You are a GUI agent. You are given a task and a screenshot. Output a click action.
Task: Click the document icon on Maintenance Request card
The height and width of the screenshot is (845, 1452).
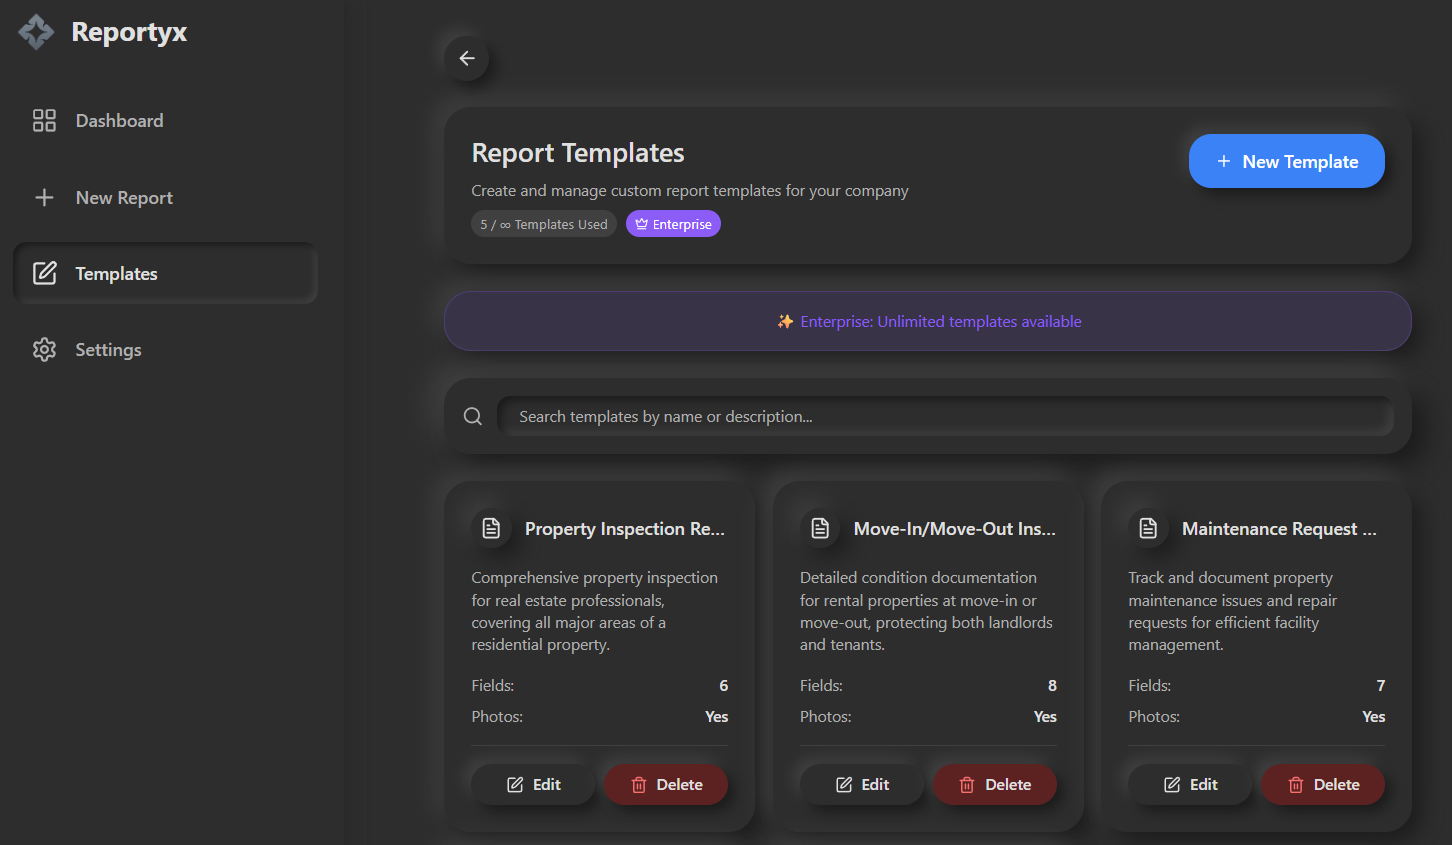(x=1148, y=527)
